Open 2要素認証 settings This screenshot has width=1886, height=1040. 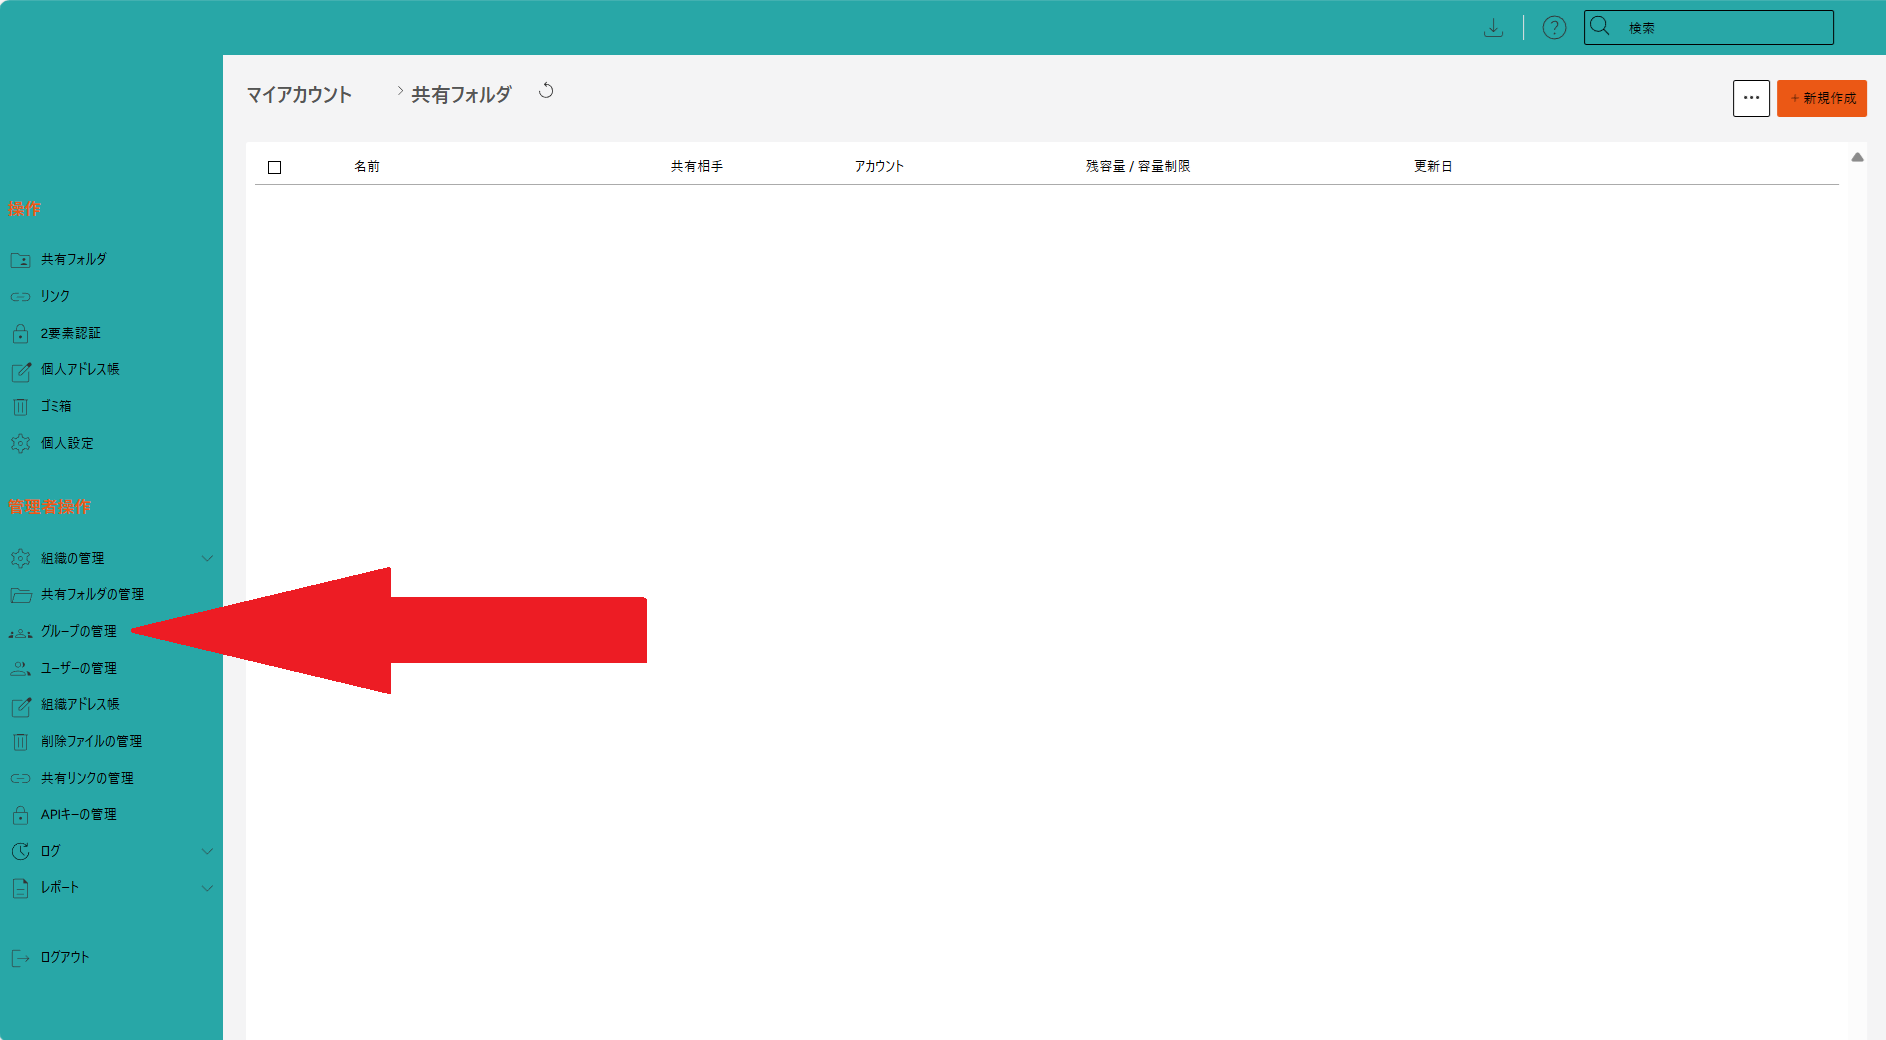(71, 333)
